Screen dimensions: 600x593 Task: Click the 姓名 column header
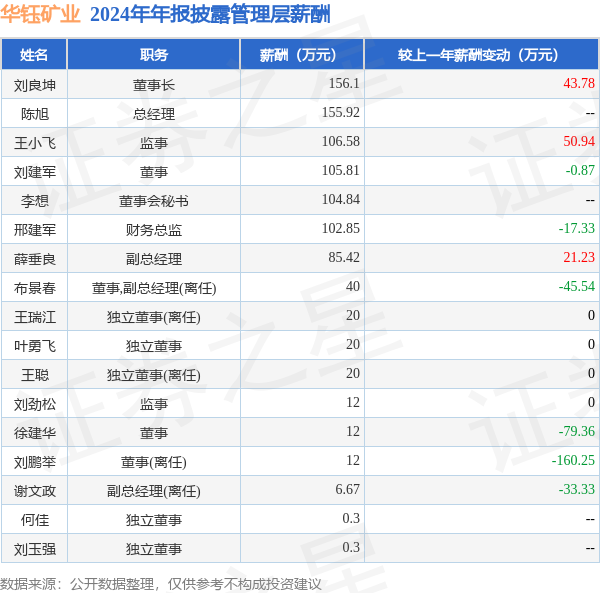tap(34, 55)
